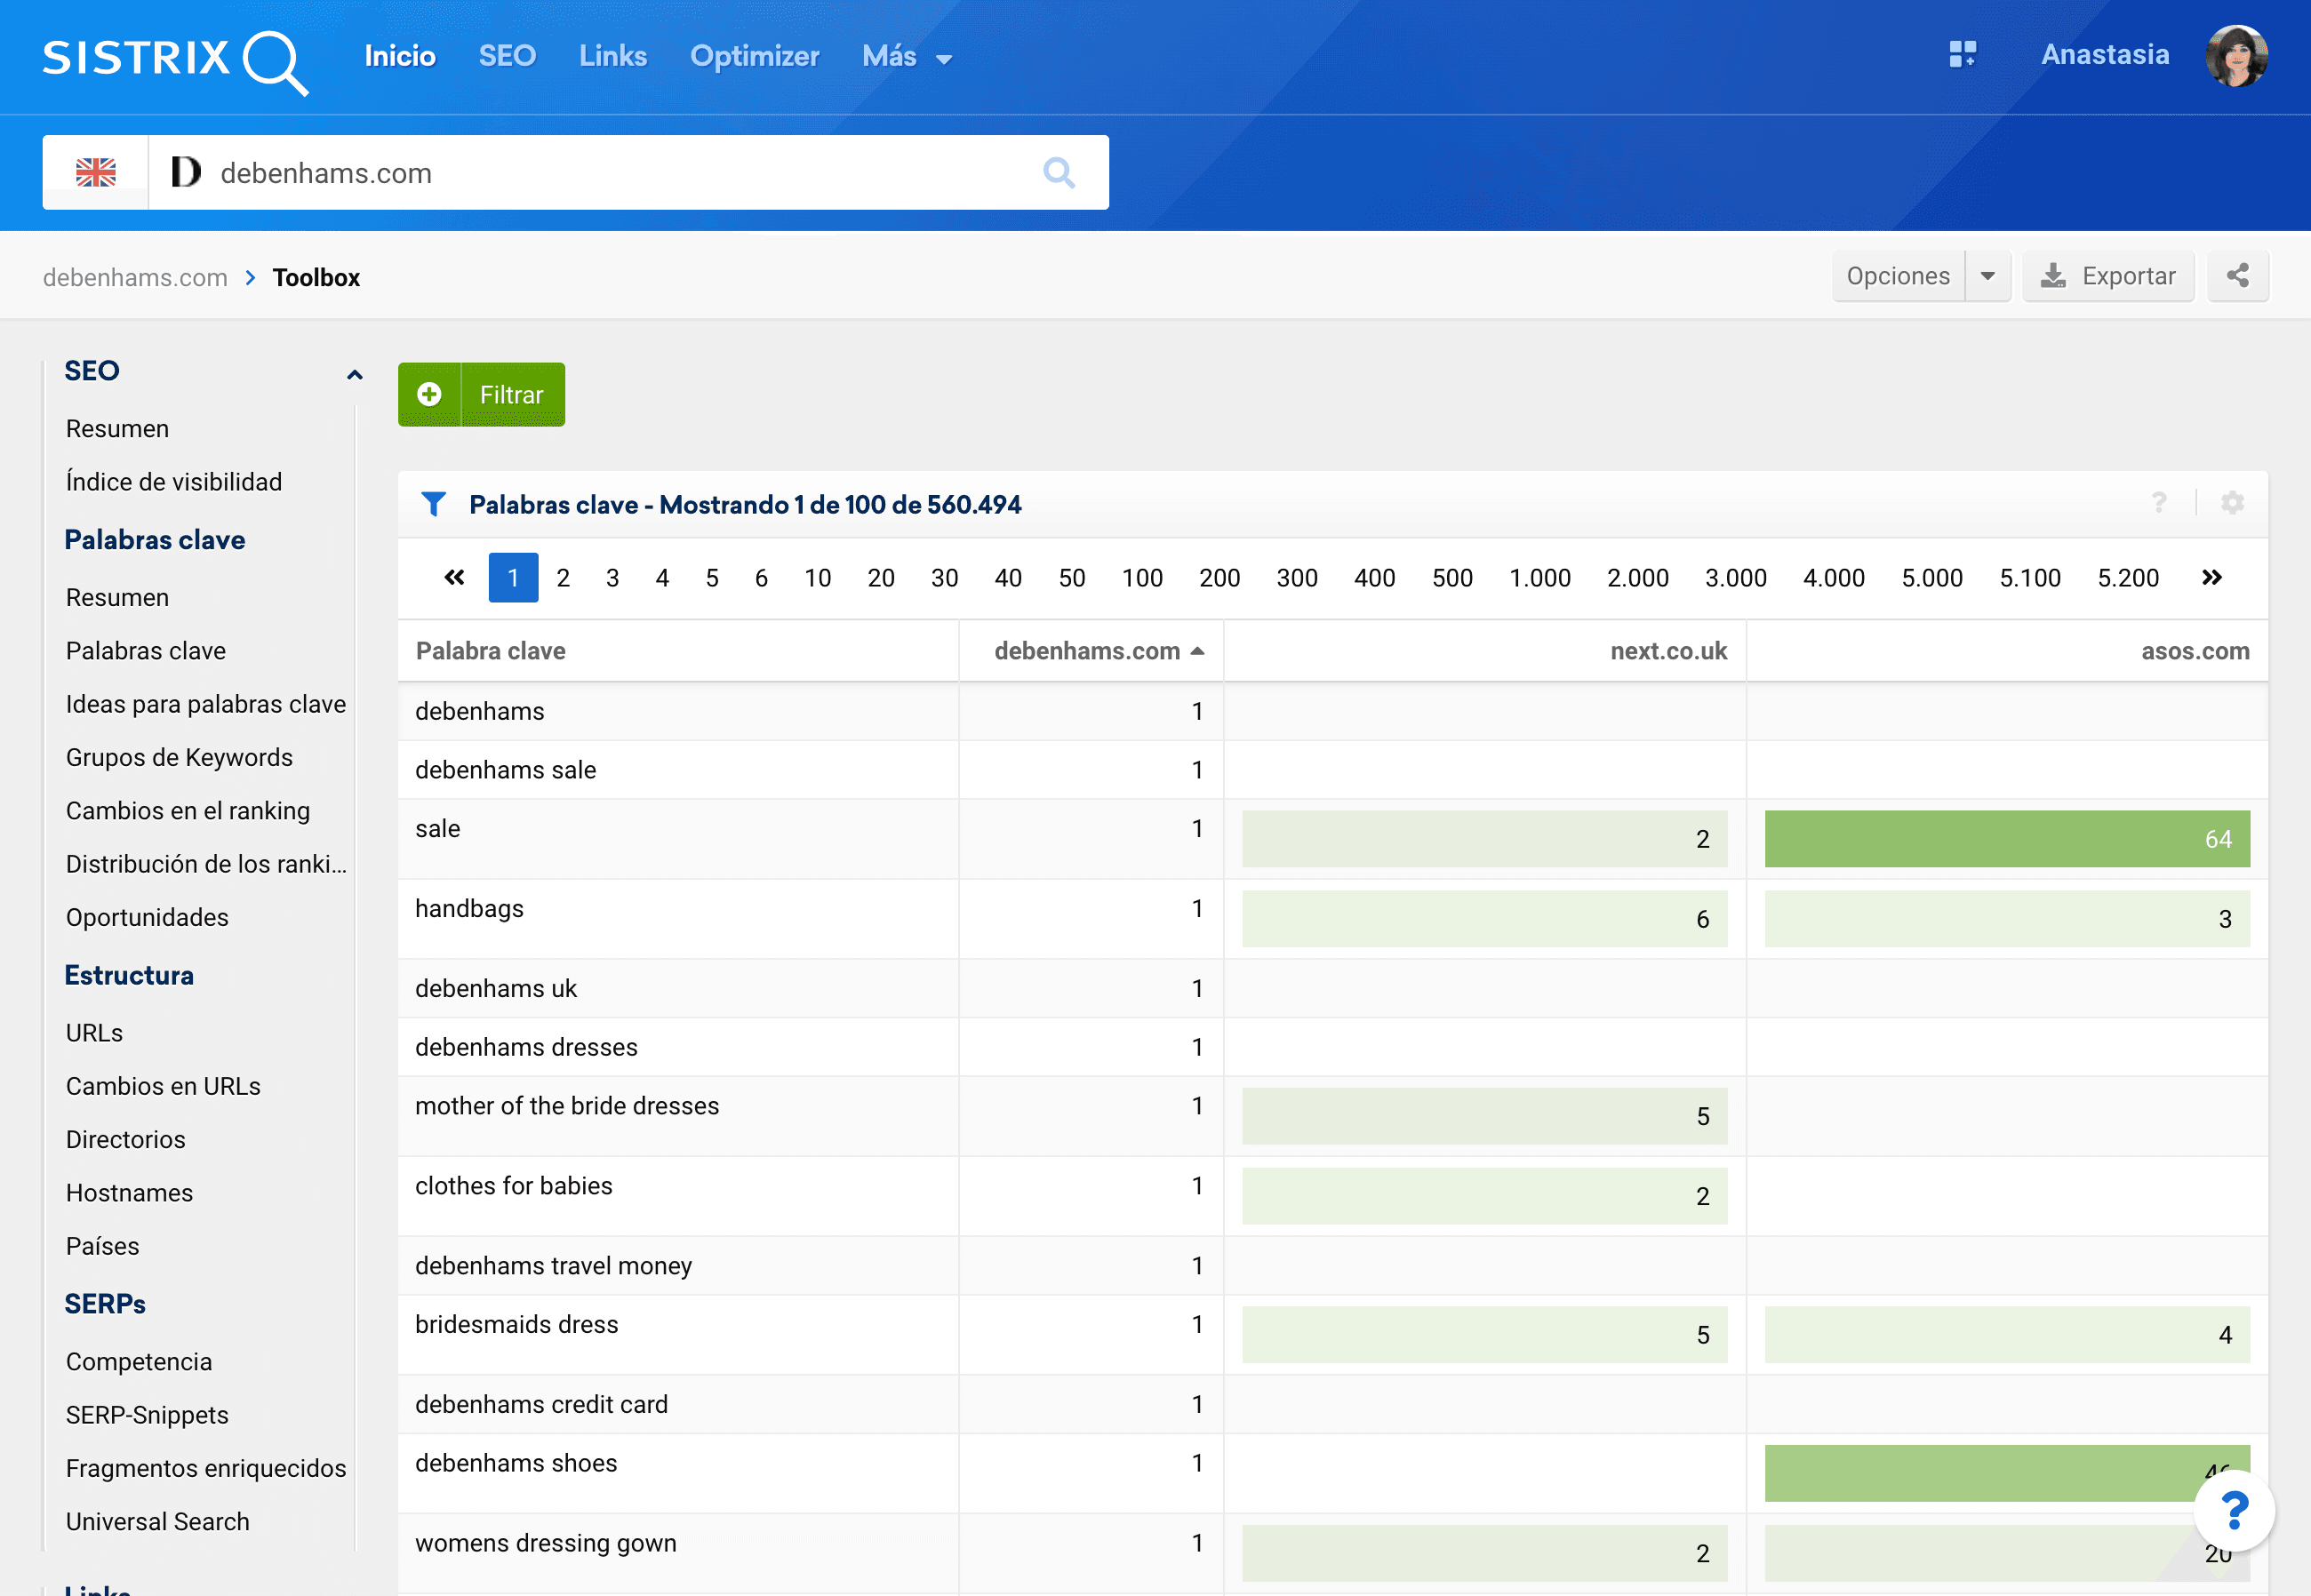This screenshot has height=1596, width=2311.
Task: Open the Opciones dropdown arrow
Action: tap(1987, 276)
